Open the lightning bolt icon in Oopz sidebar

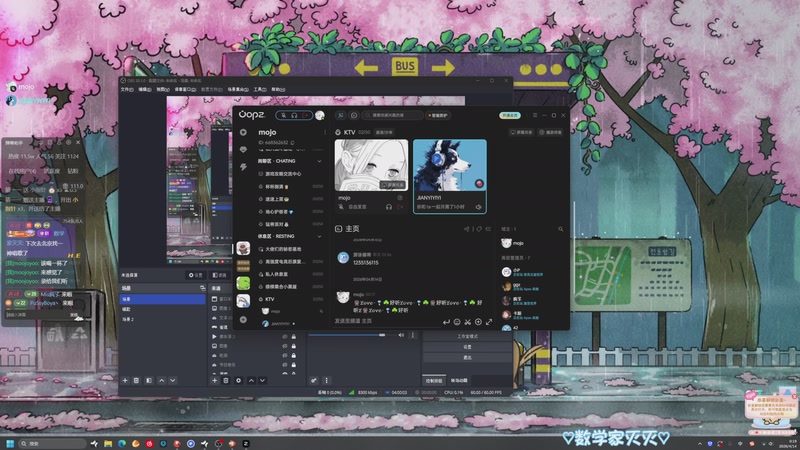tap(243, 167)
